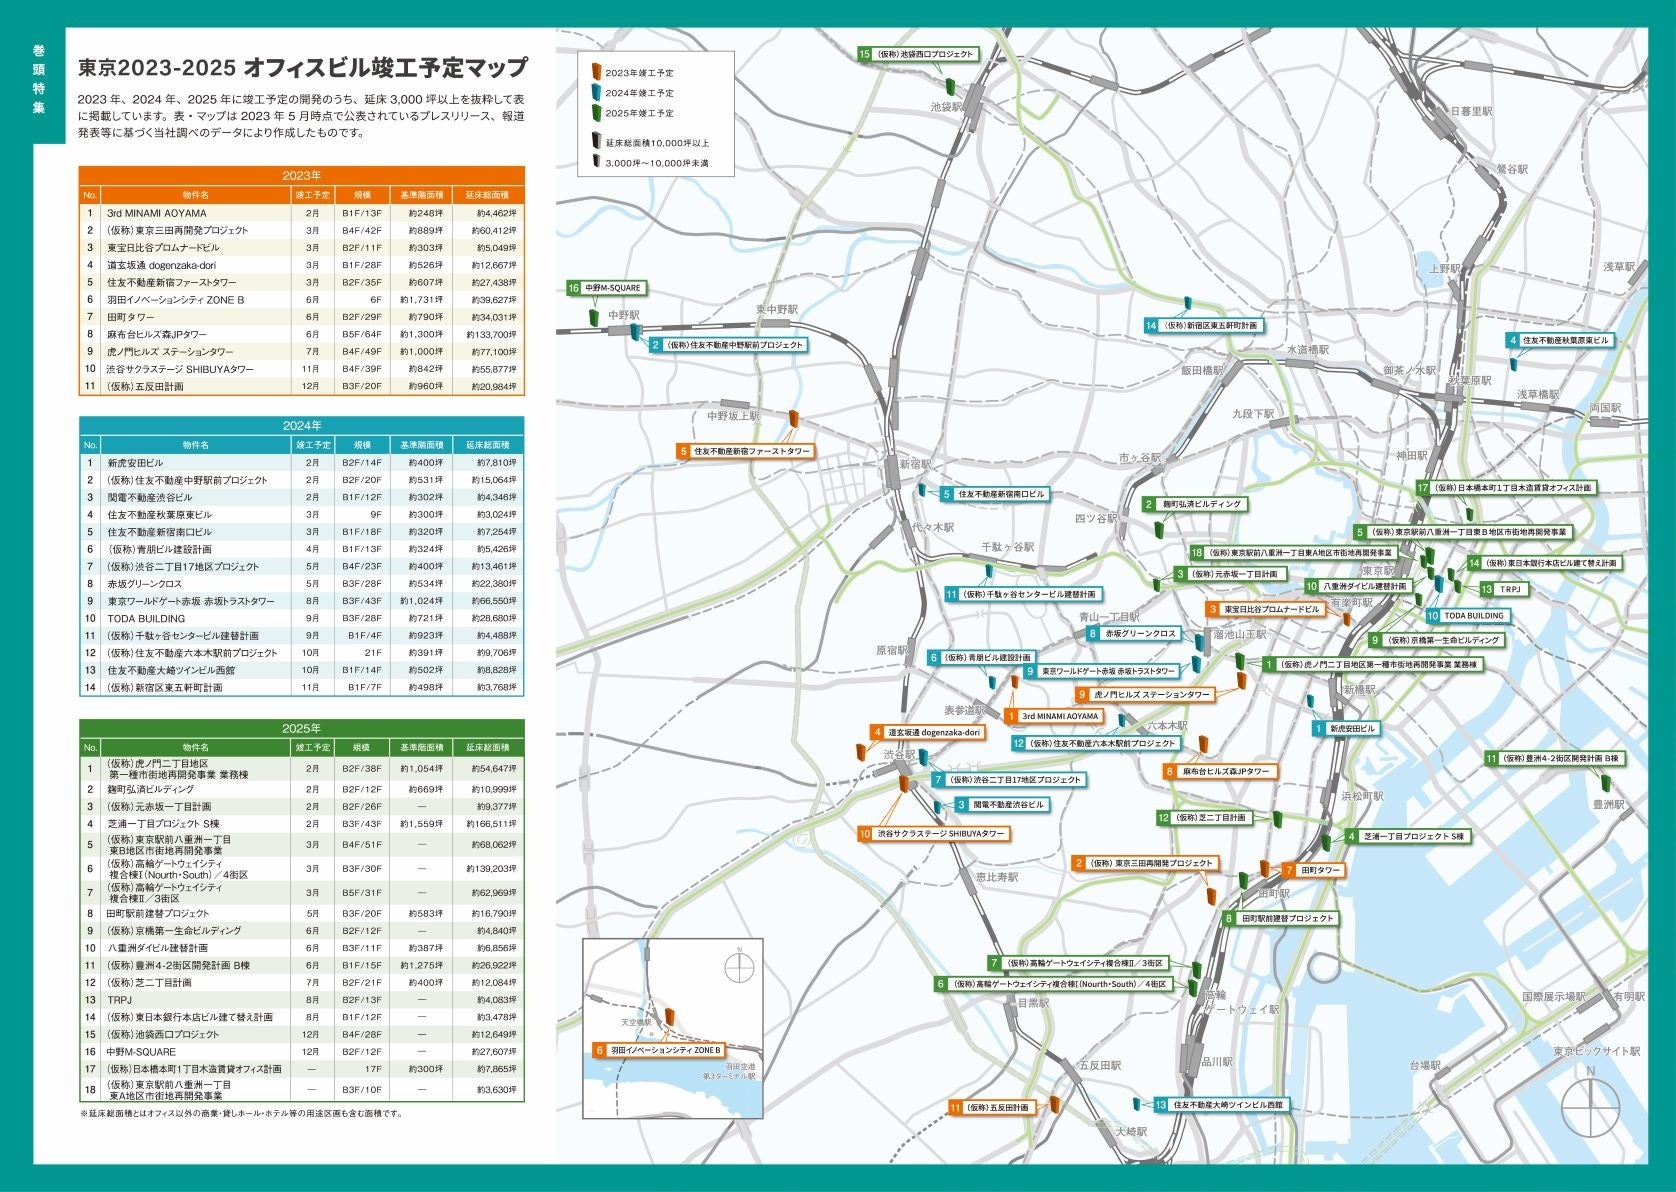
Task: Click the blue 2024 building icon in legend
Action: pyautogui.click(x=595, y=93)
